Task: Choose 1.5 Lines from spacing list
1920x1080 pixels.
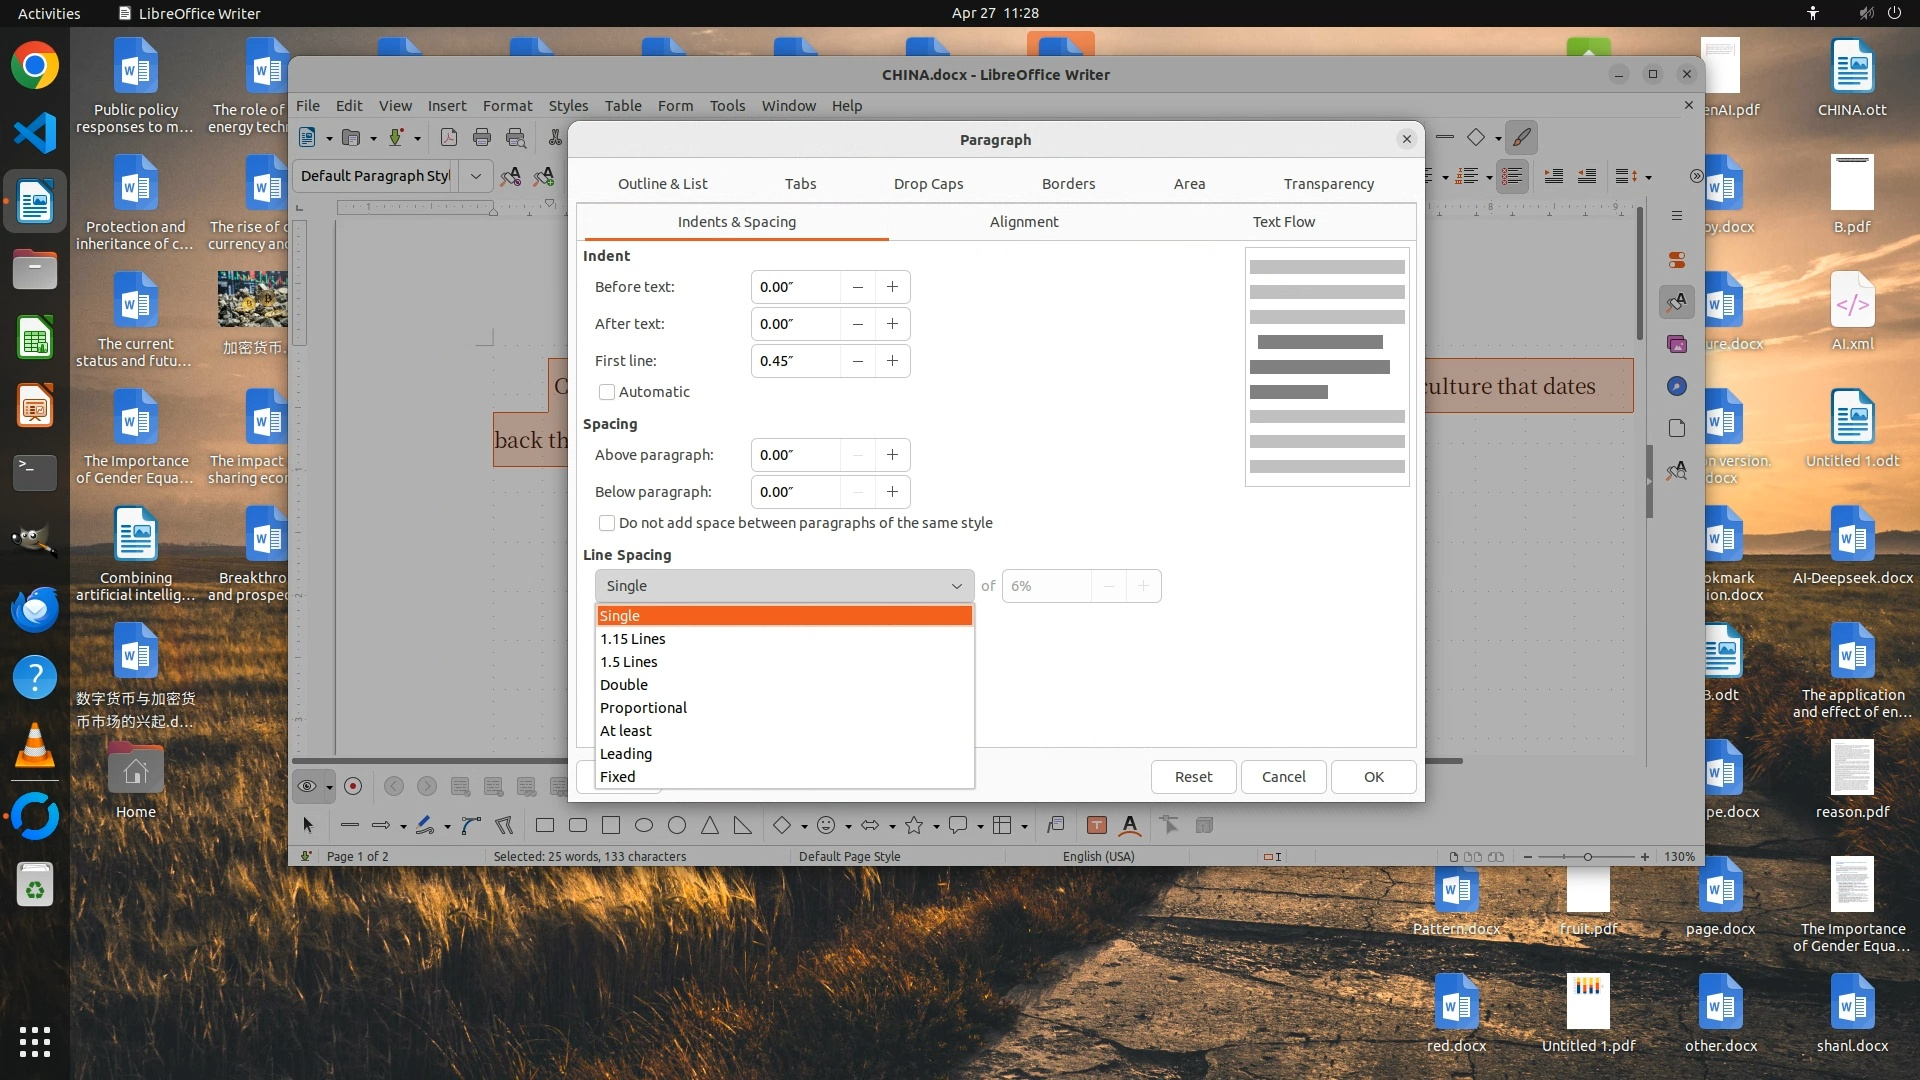Action: [x=629, y=662]
